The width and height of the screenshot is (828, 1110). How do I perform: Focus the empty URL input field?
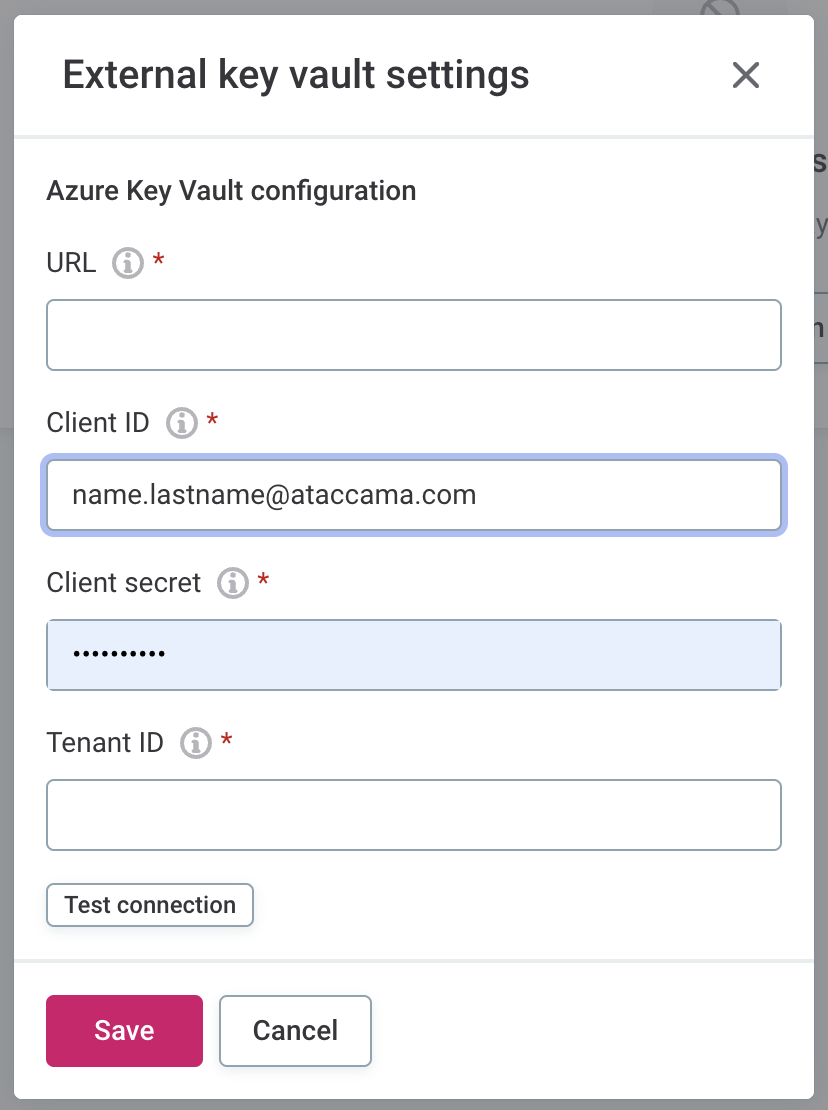click(413, 335)
